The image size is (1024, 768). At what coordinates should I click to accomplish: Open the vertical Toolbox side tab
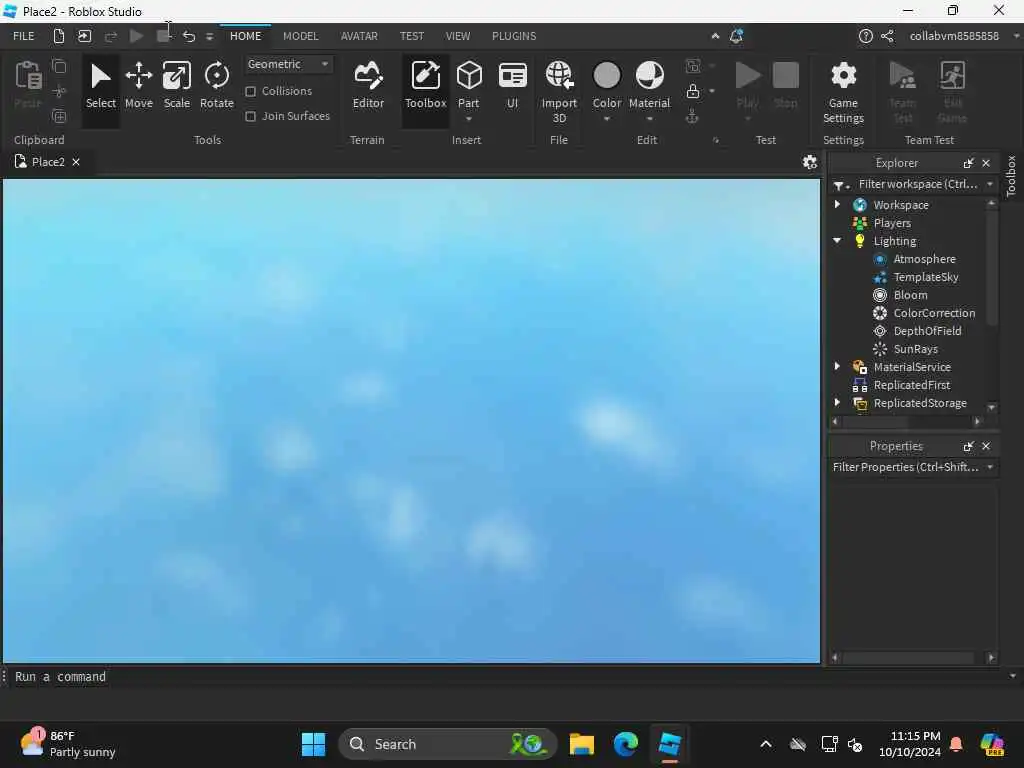coord(1011,175)
